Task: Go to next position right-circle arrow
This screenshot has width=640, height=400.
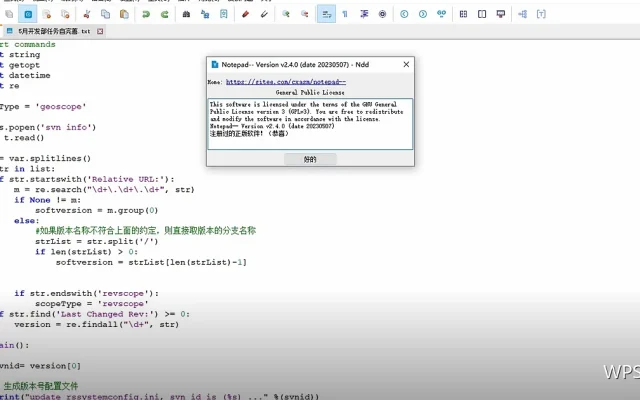Action: [x=423, y=14]
